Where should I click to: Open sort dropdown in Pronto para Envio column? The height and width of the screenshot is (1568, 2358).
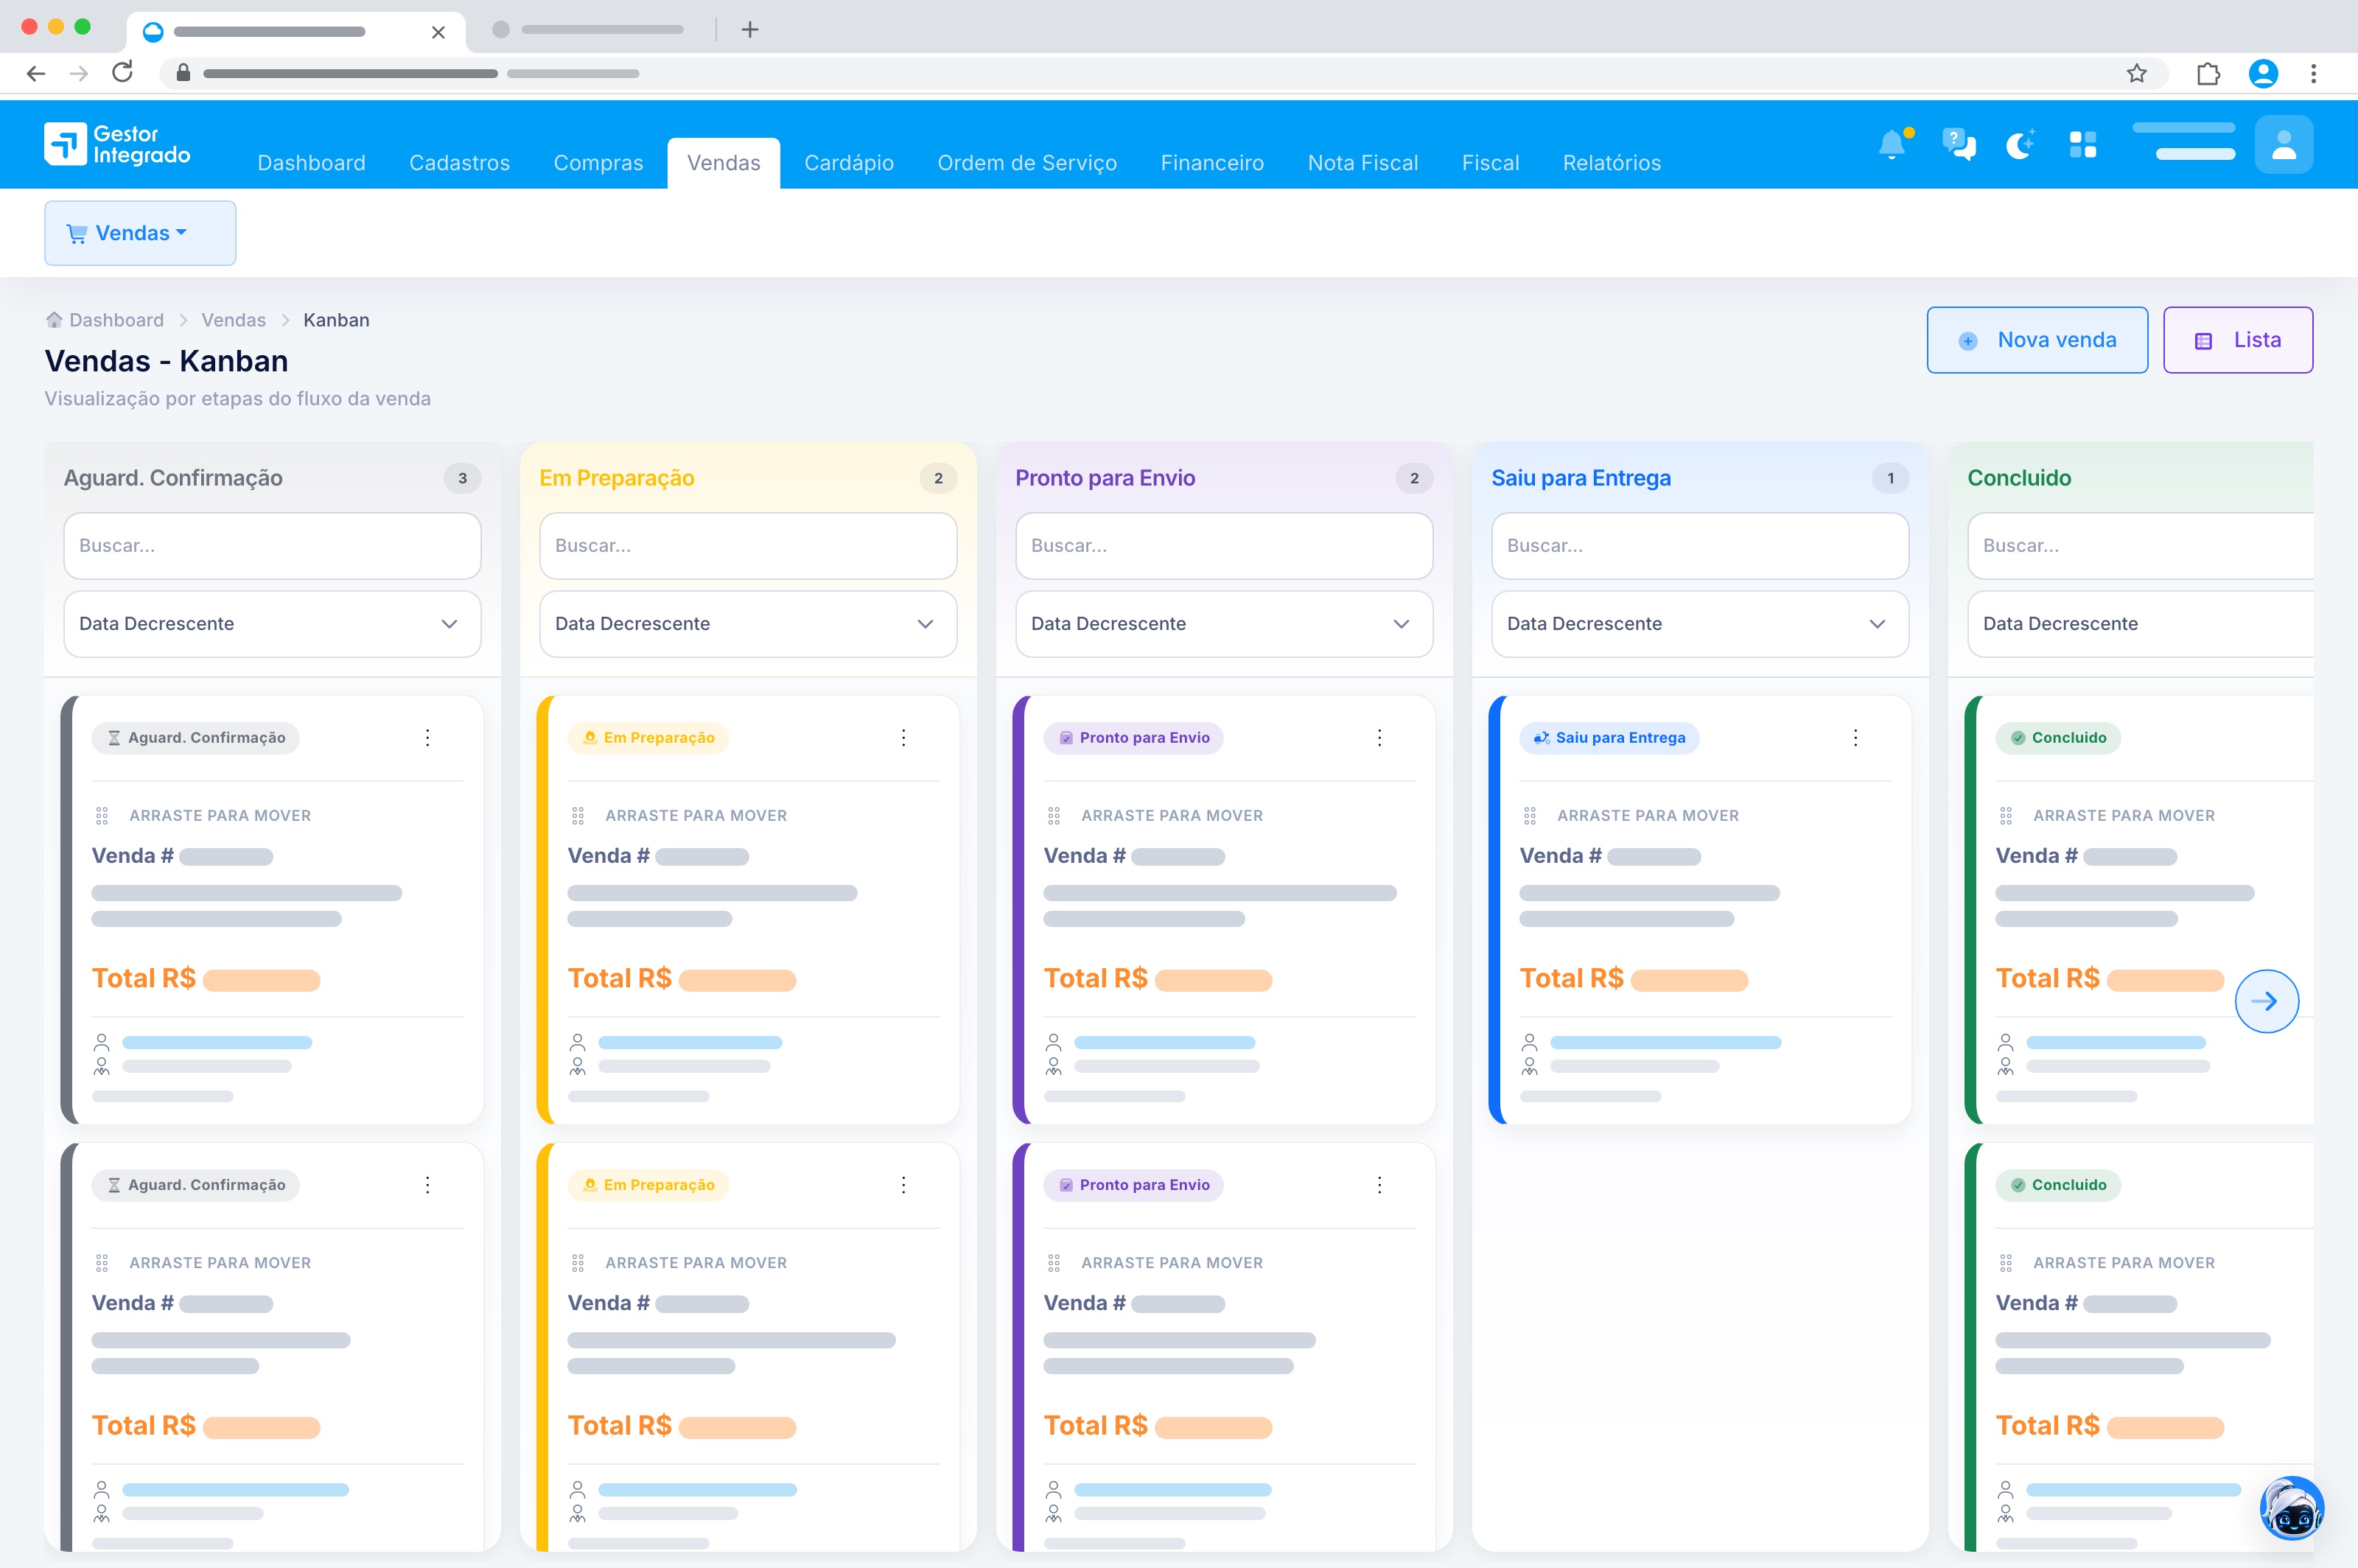click(1224, 624)
